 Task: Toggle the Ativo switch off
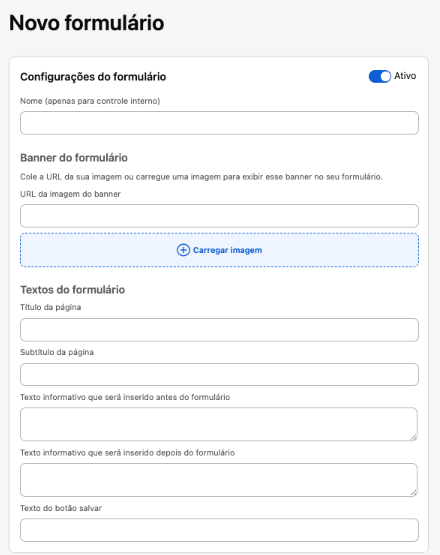point(379,76)
